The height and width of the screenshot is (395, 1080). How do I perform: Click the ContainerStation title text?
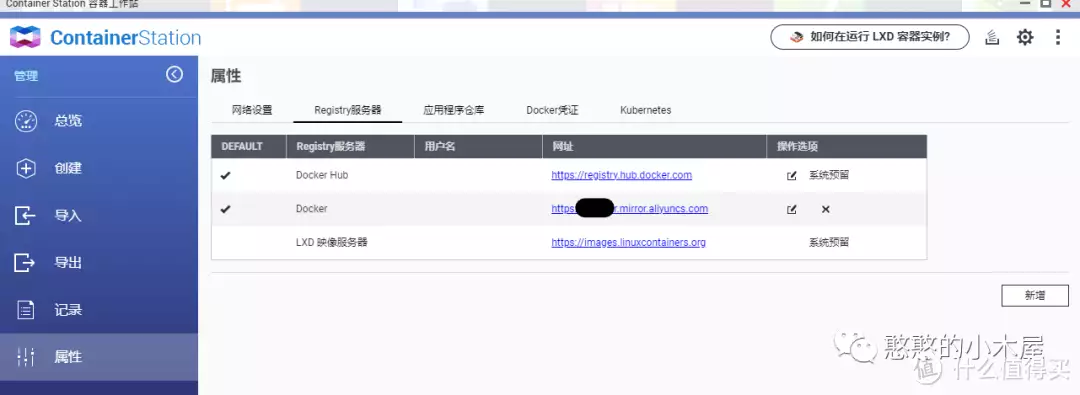click(x=125, y=37)
